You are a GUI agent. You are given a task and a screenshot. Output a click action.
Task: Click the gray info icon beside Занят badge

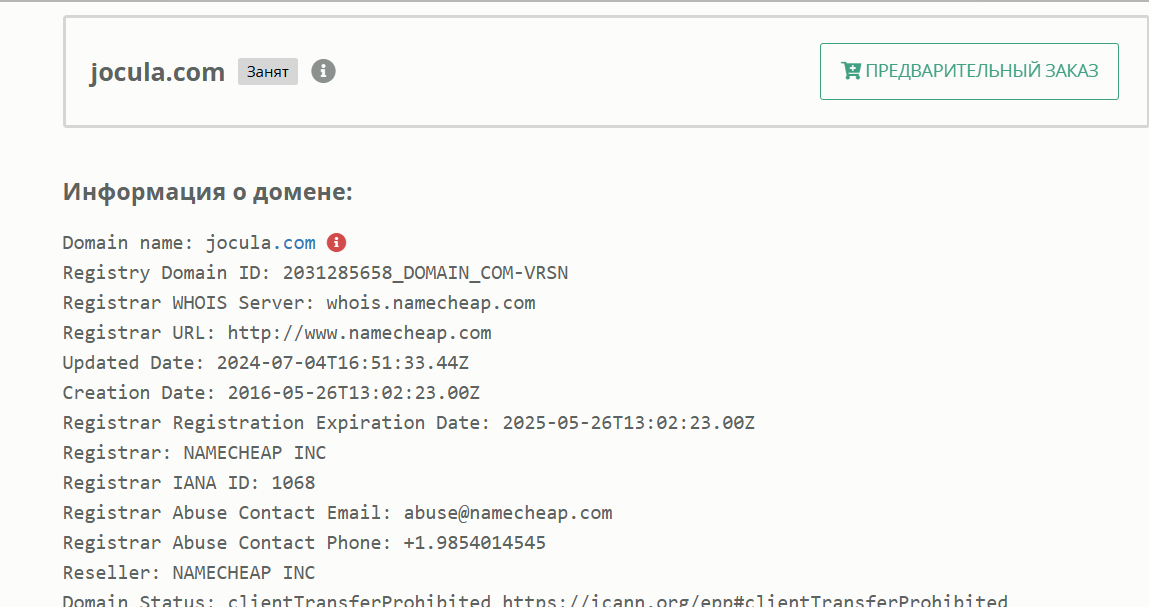[323, 71]
